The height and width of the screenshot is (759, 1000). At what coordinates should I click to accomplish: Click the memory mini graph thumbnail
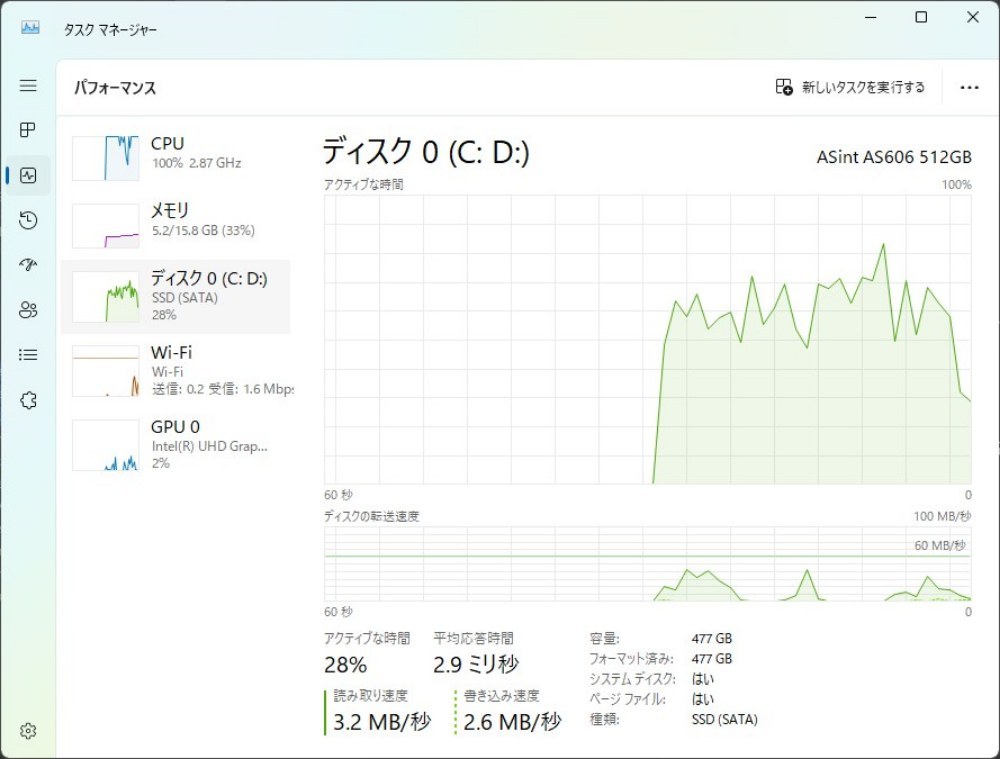[x=106, y=225]
